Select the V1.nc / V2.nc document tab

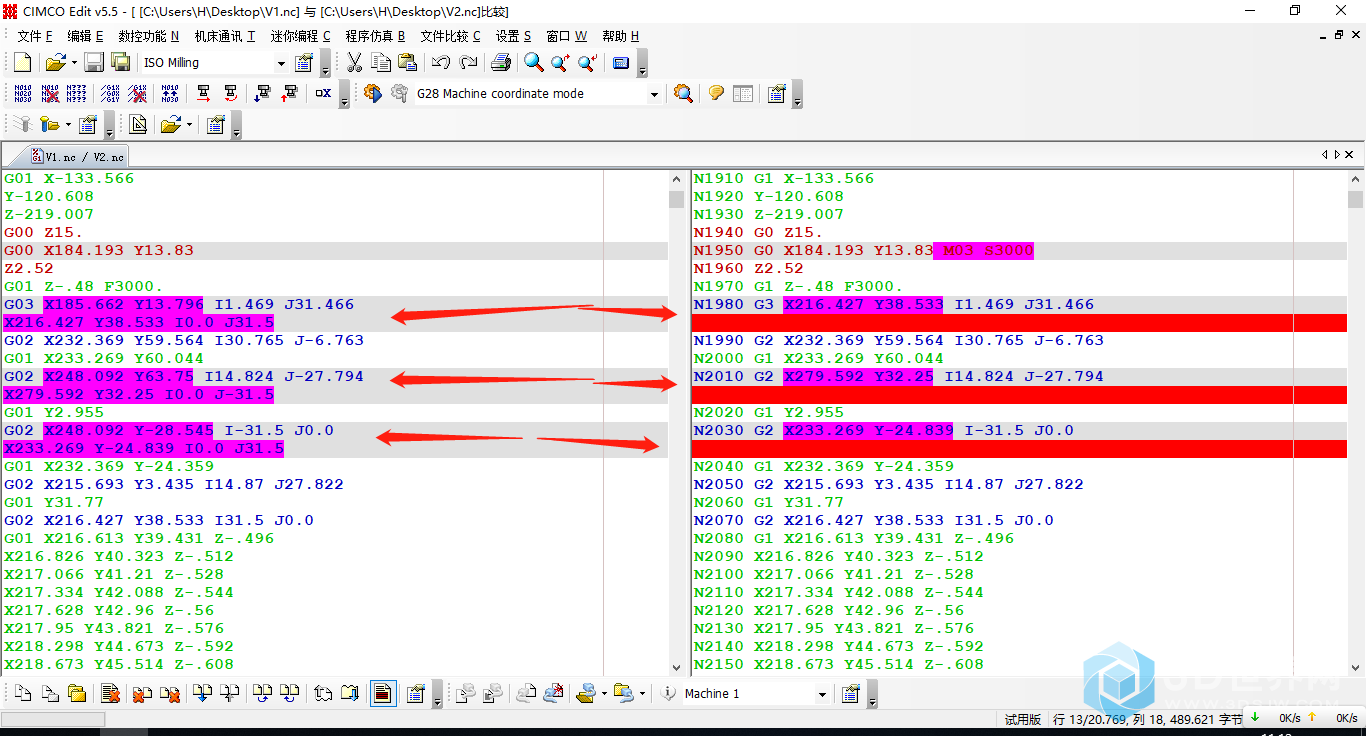tap(78, 156)
